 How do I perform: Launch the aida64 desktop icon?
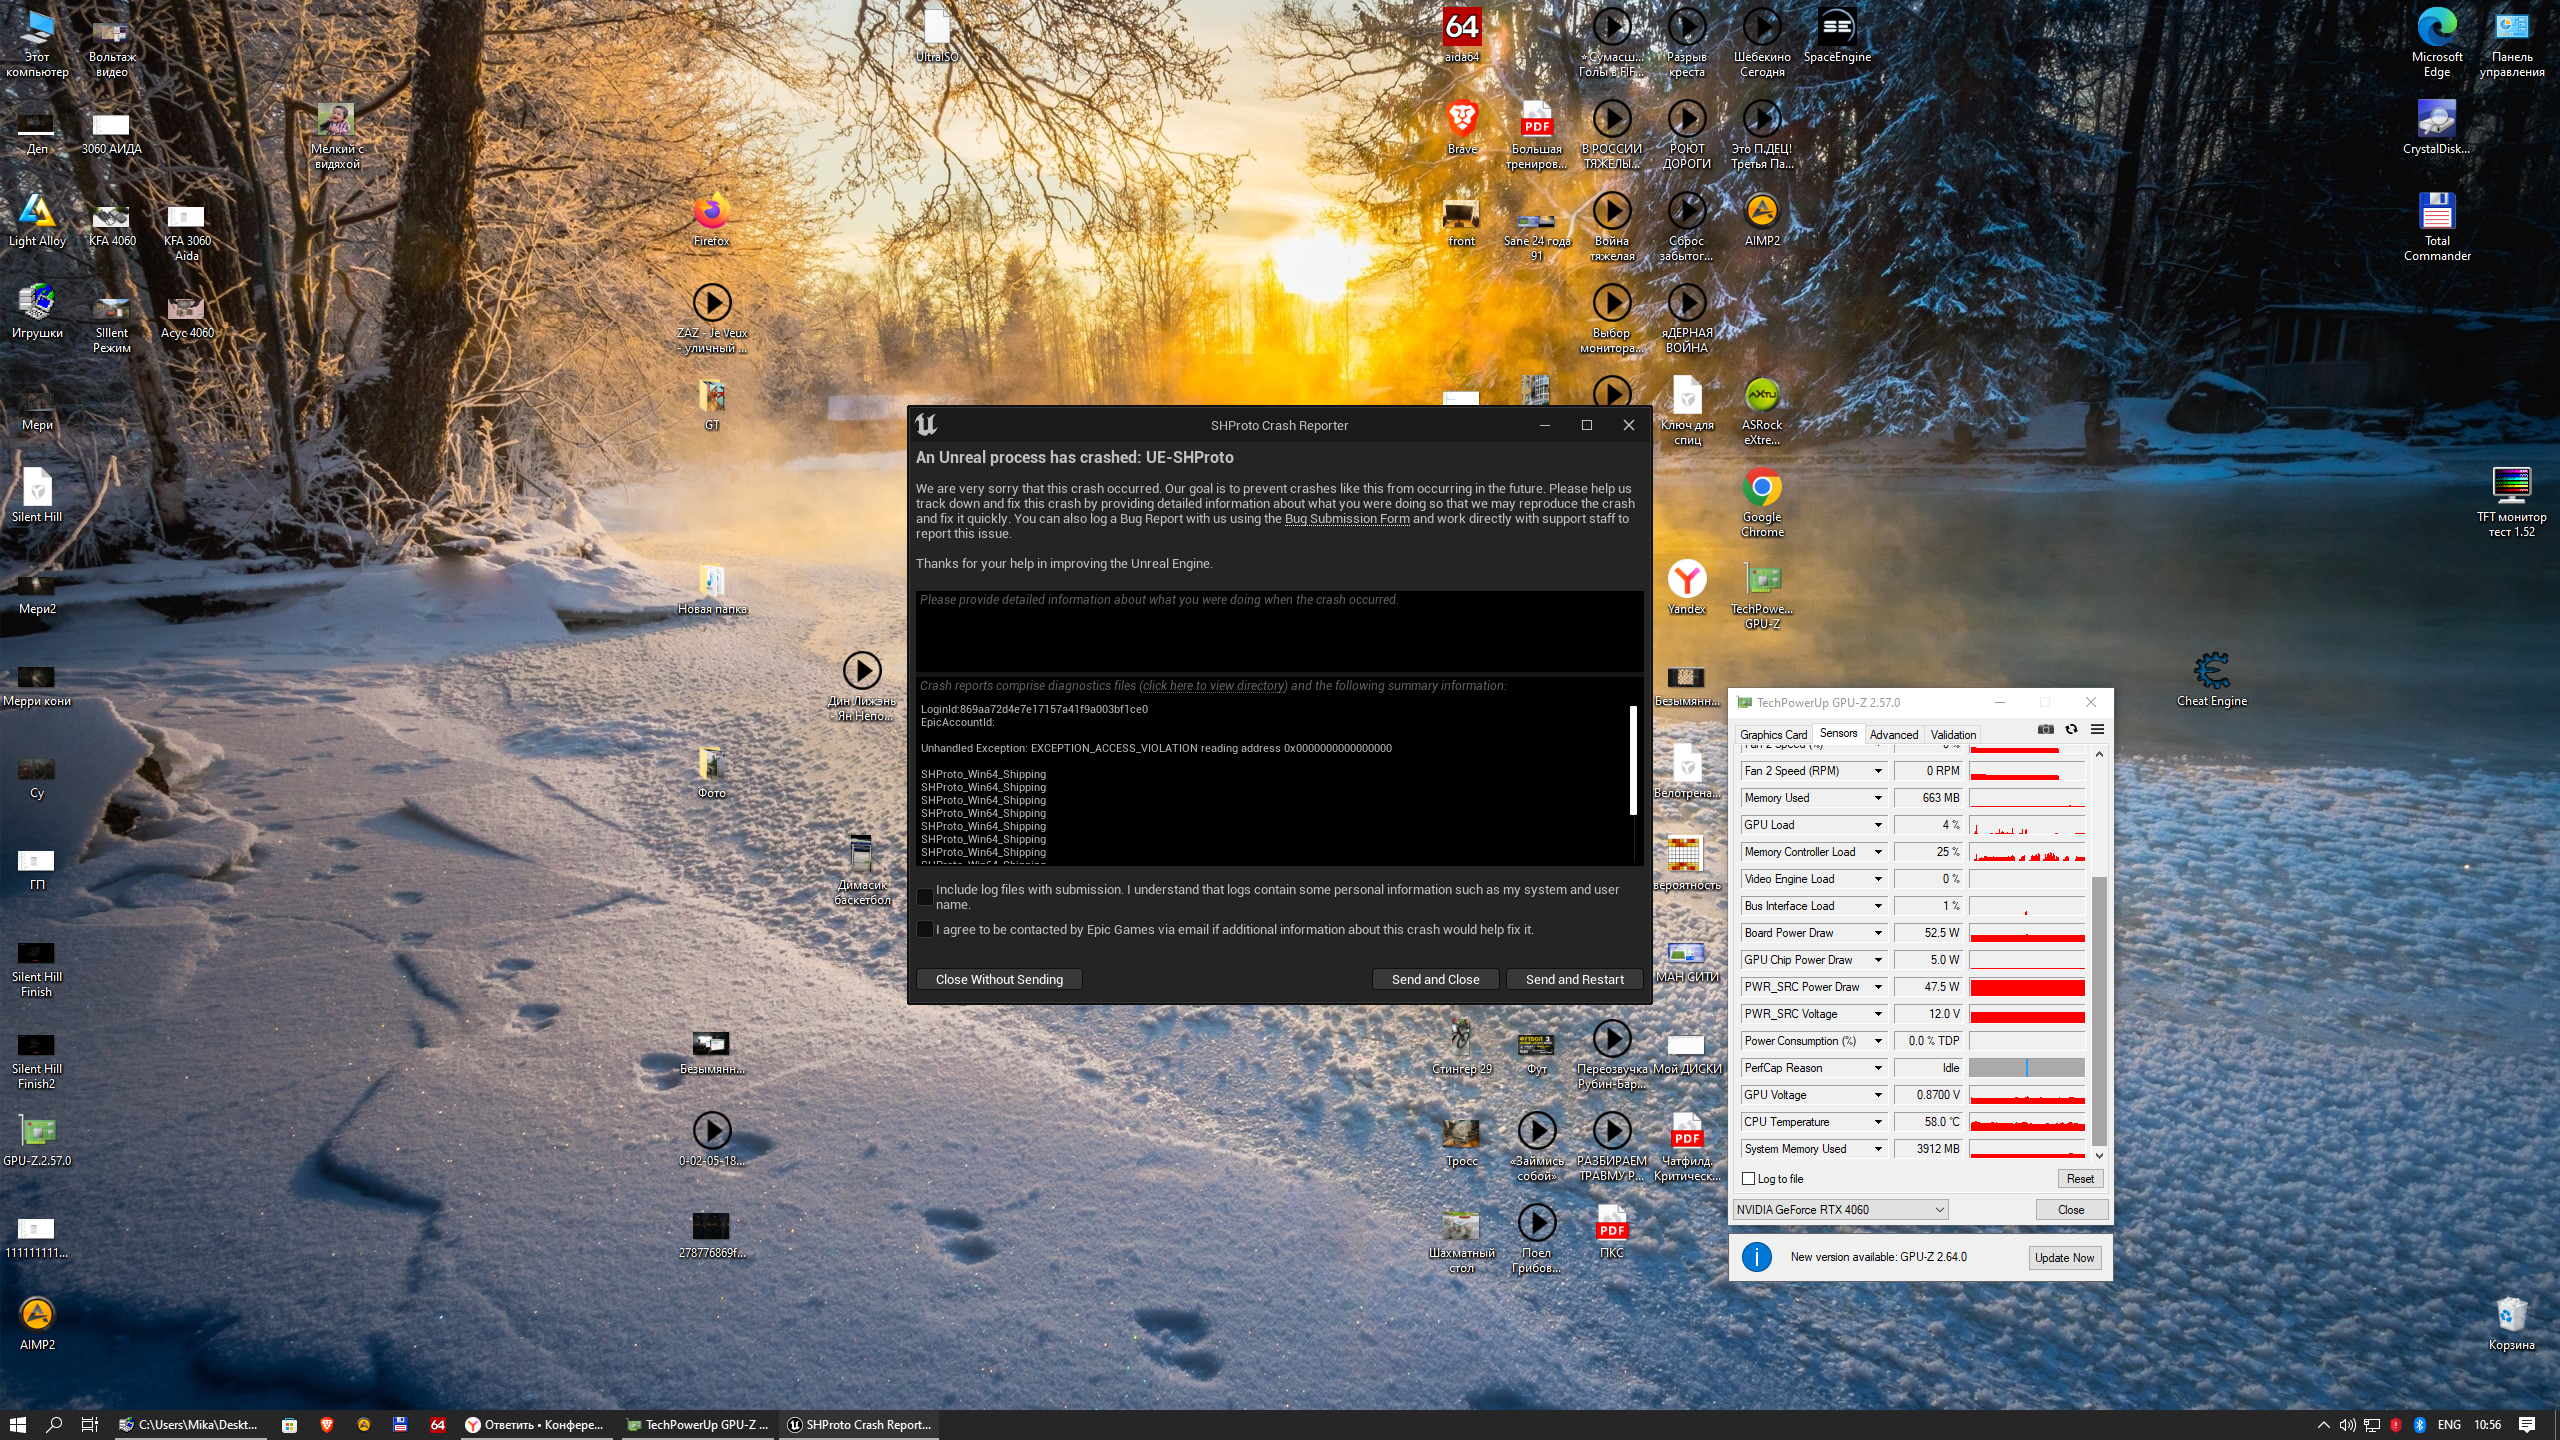(x=1461, y=28)
